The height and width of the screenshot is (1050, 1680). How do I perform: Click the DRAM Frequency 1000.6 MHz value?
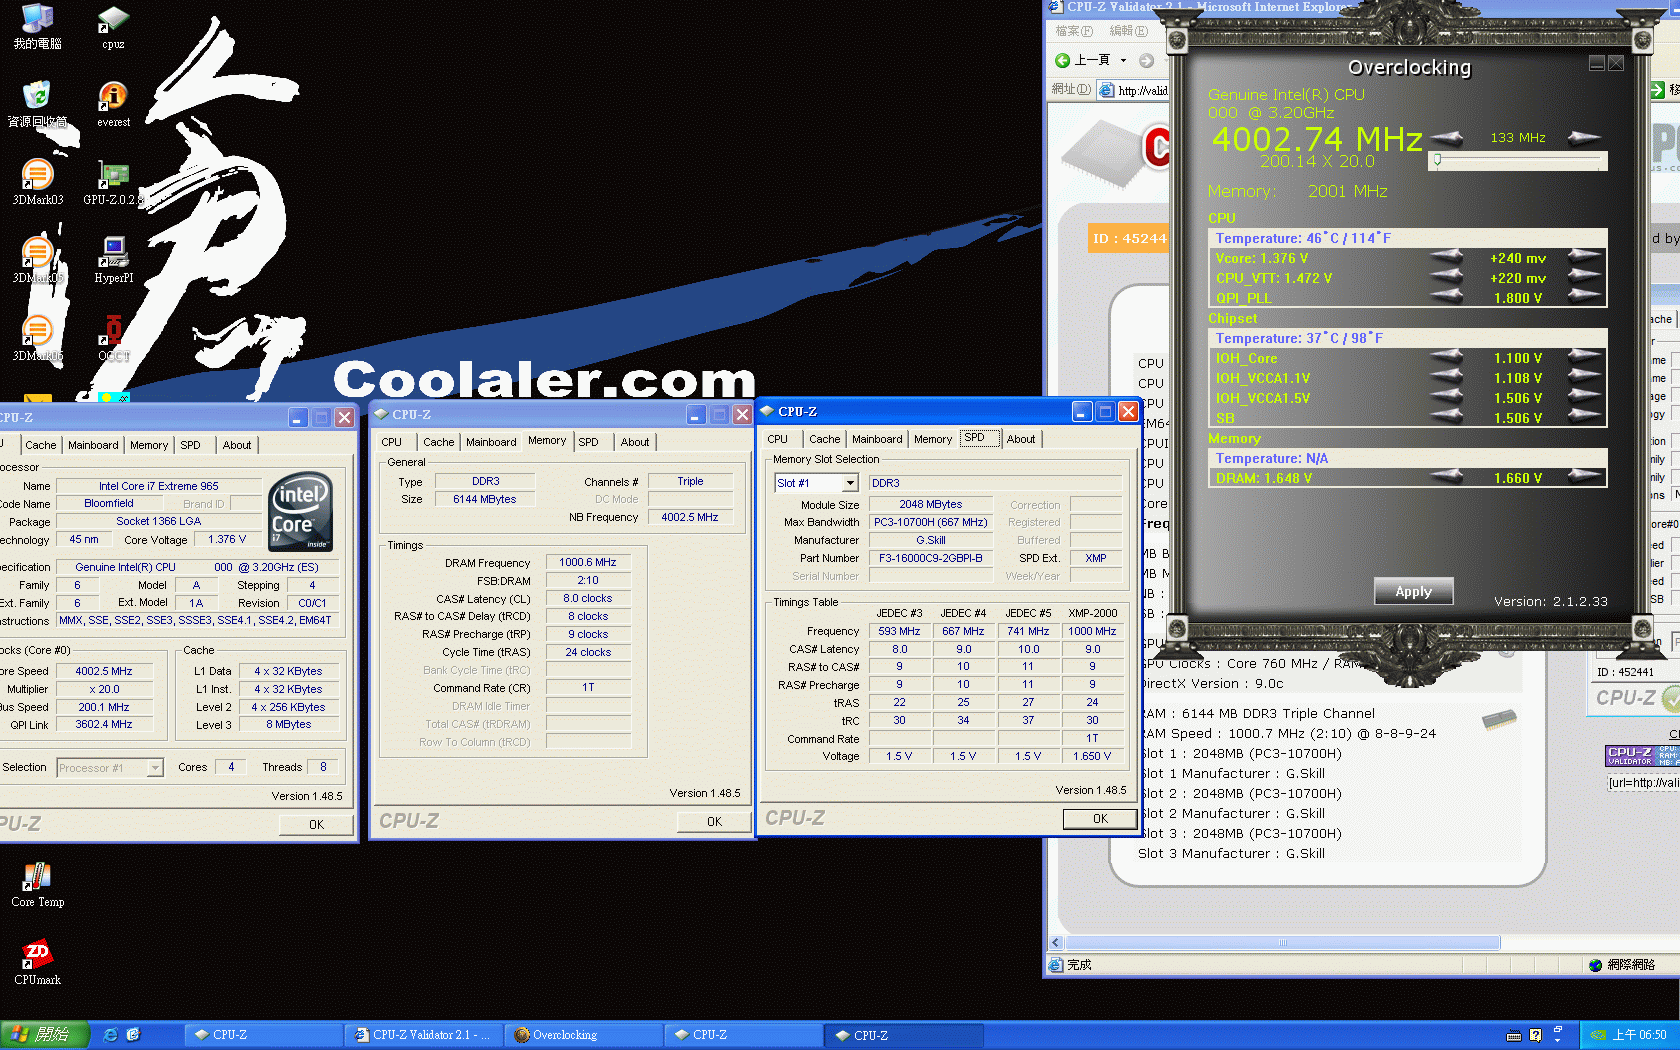588,562
